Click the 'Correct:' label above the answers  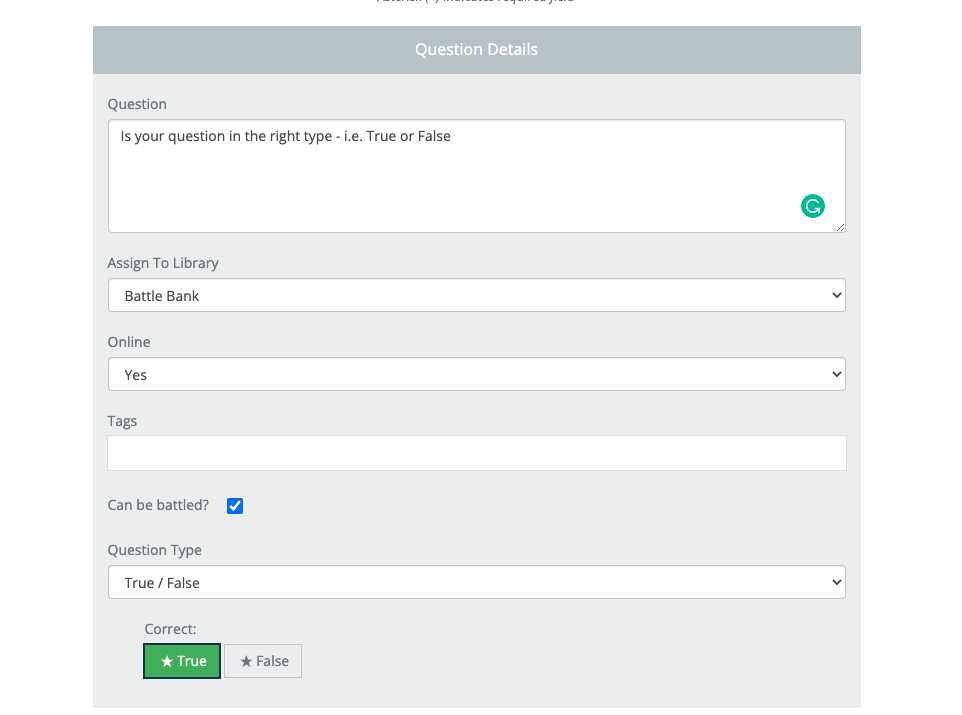(171, 629)
